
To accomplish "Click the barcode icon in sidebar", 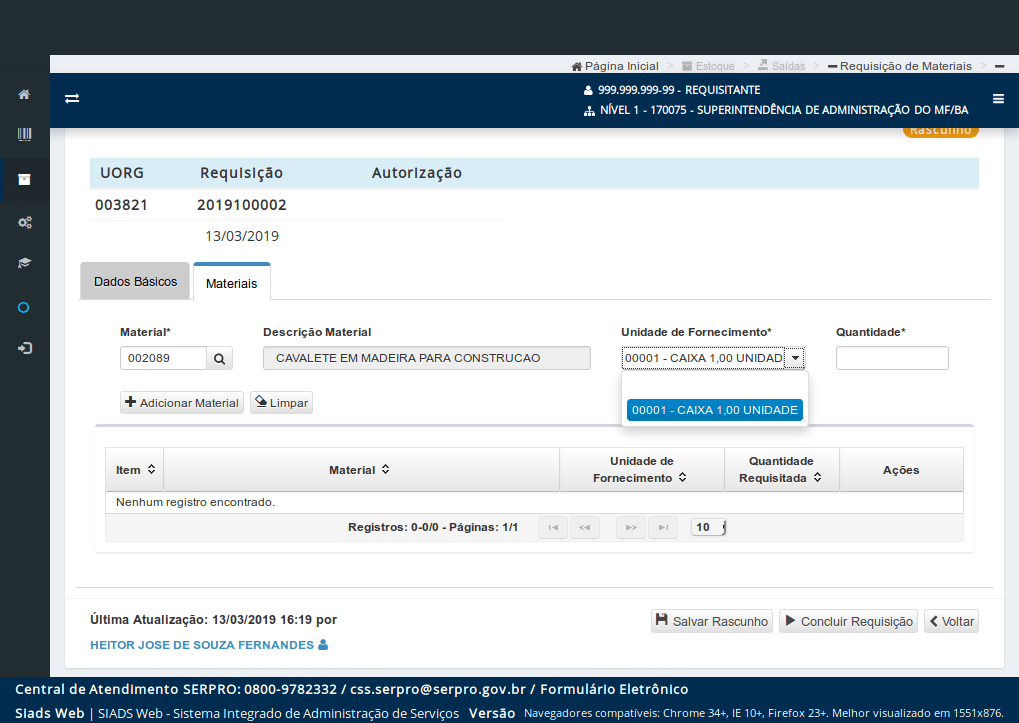I will click(24, 134).
